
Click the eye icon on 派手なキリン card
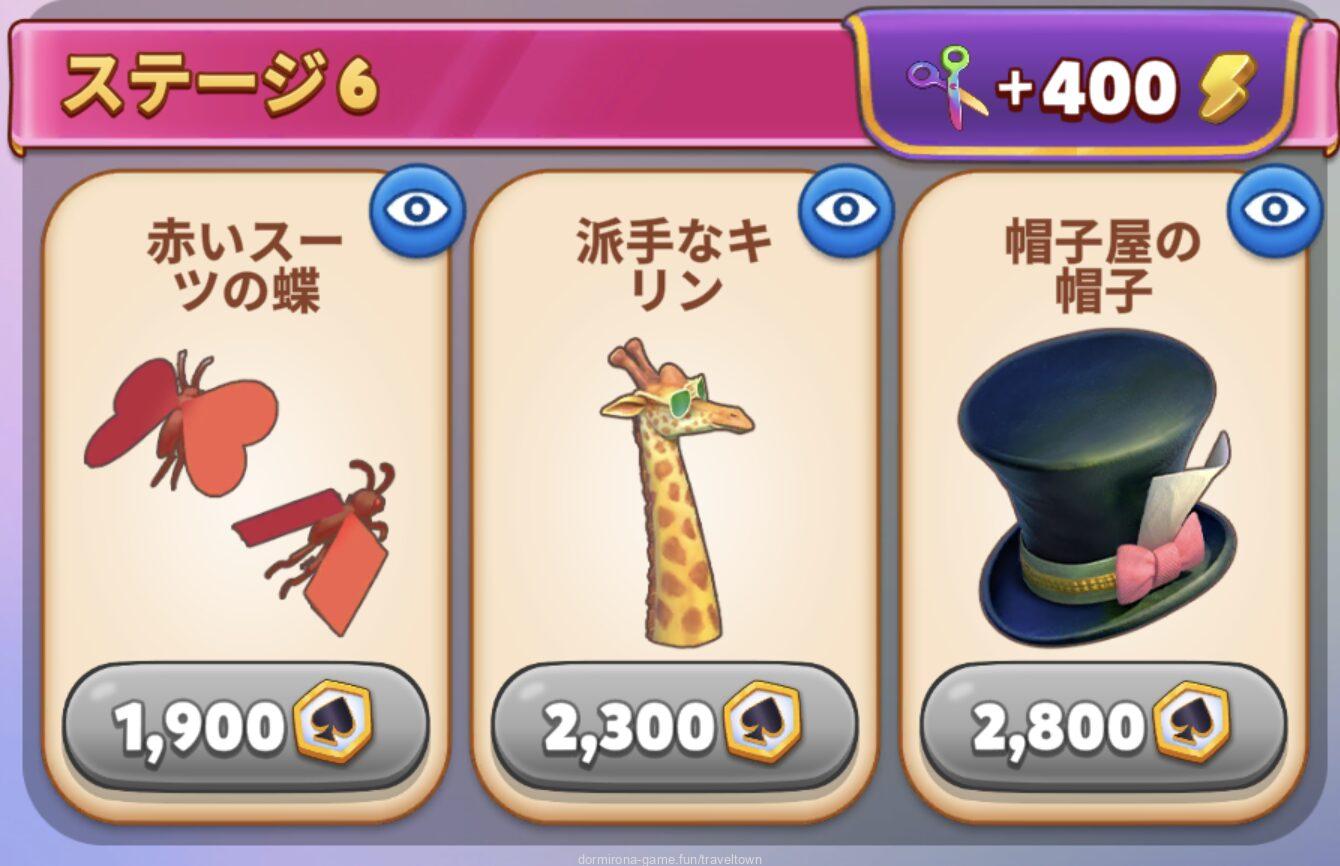(x=845, y=211)
